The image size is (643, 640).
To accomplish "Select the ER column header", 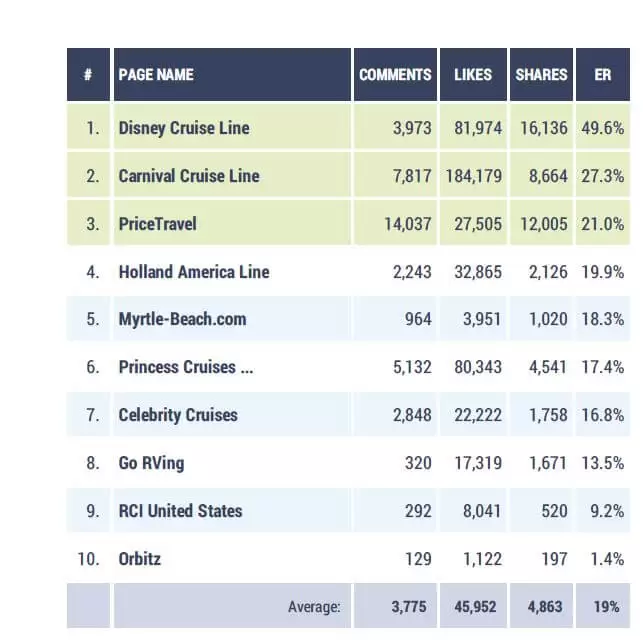I will tap(603, 74).
